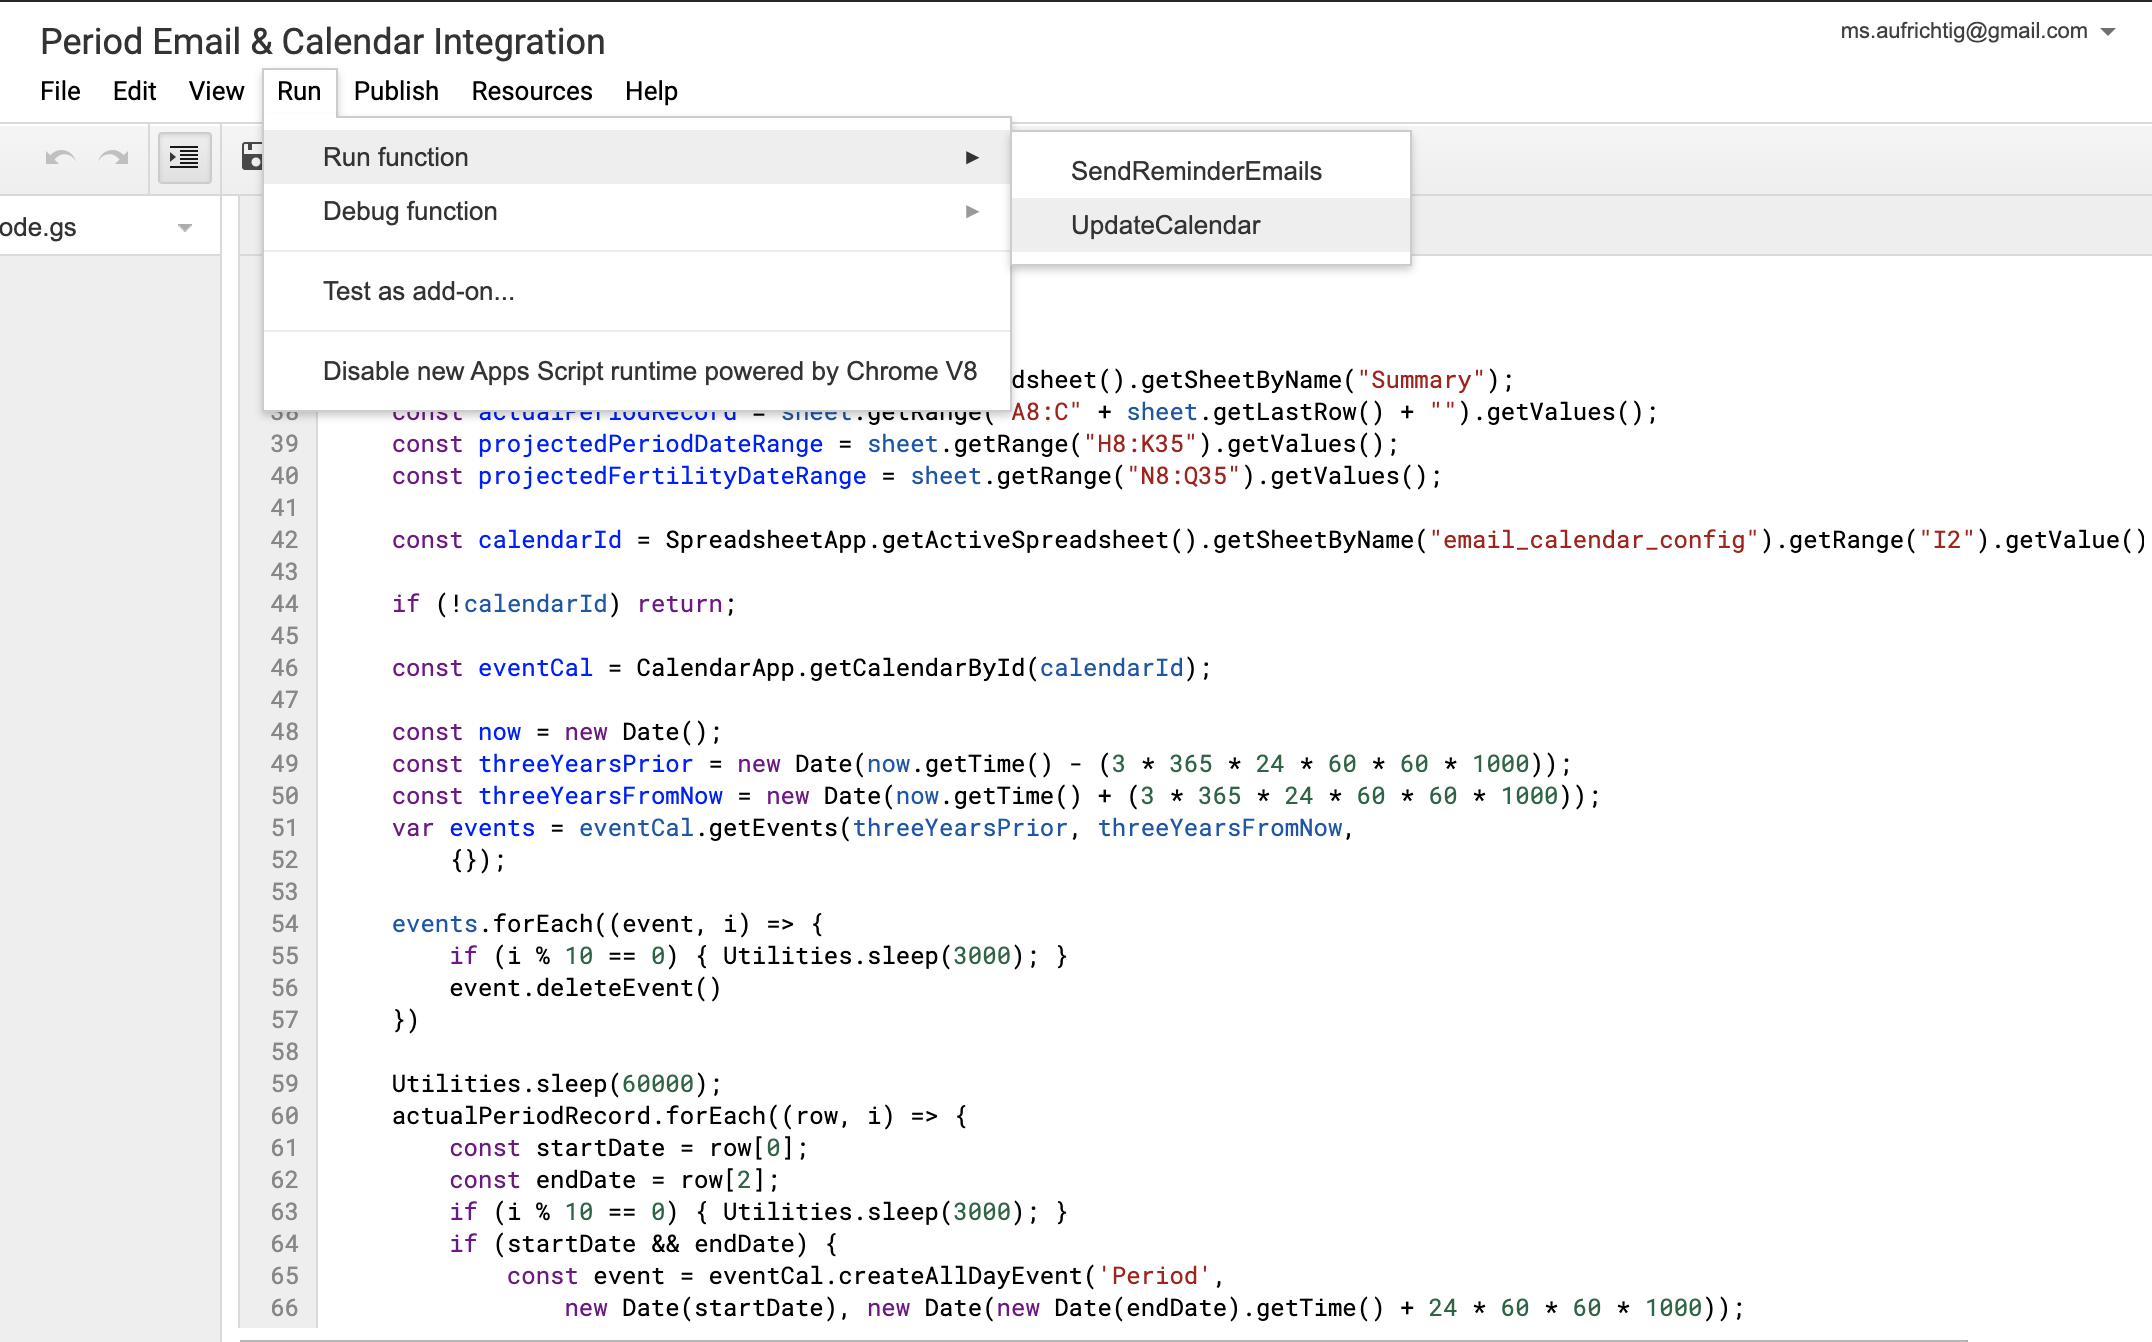Screen dimensions: 2152x1342
Task: Run the SendReminderEmails function
Action: pyautogui.click(x=1211, y=171)
